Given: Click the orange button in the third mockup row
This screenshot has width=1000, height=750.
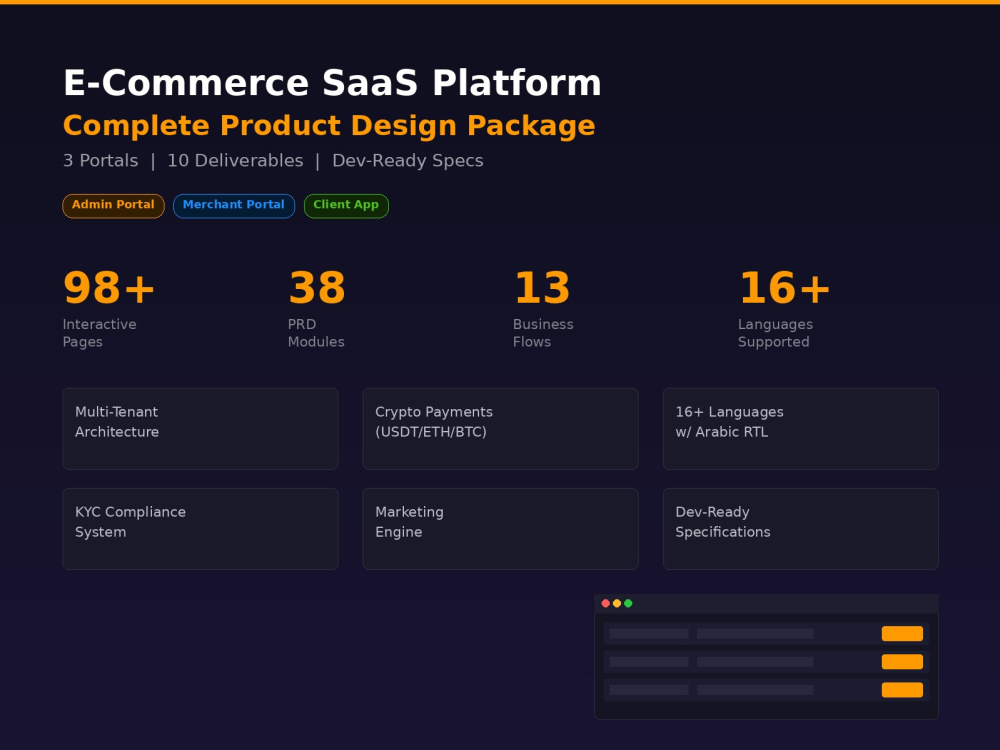Looking at the screenshot, I should coord(902,689).
